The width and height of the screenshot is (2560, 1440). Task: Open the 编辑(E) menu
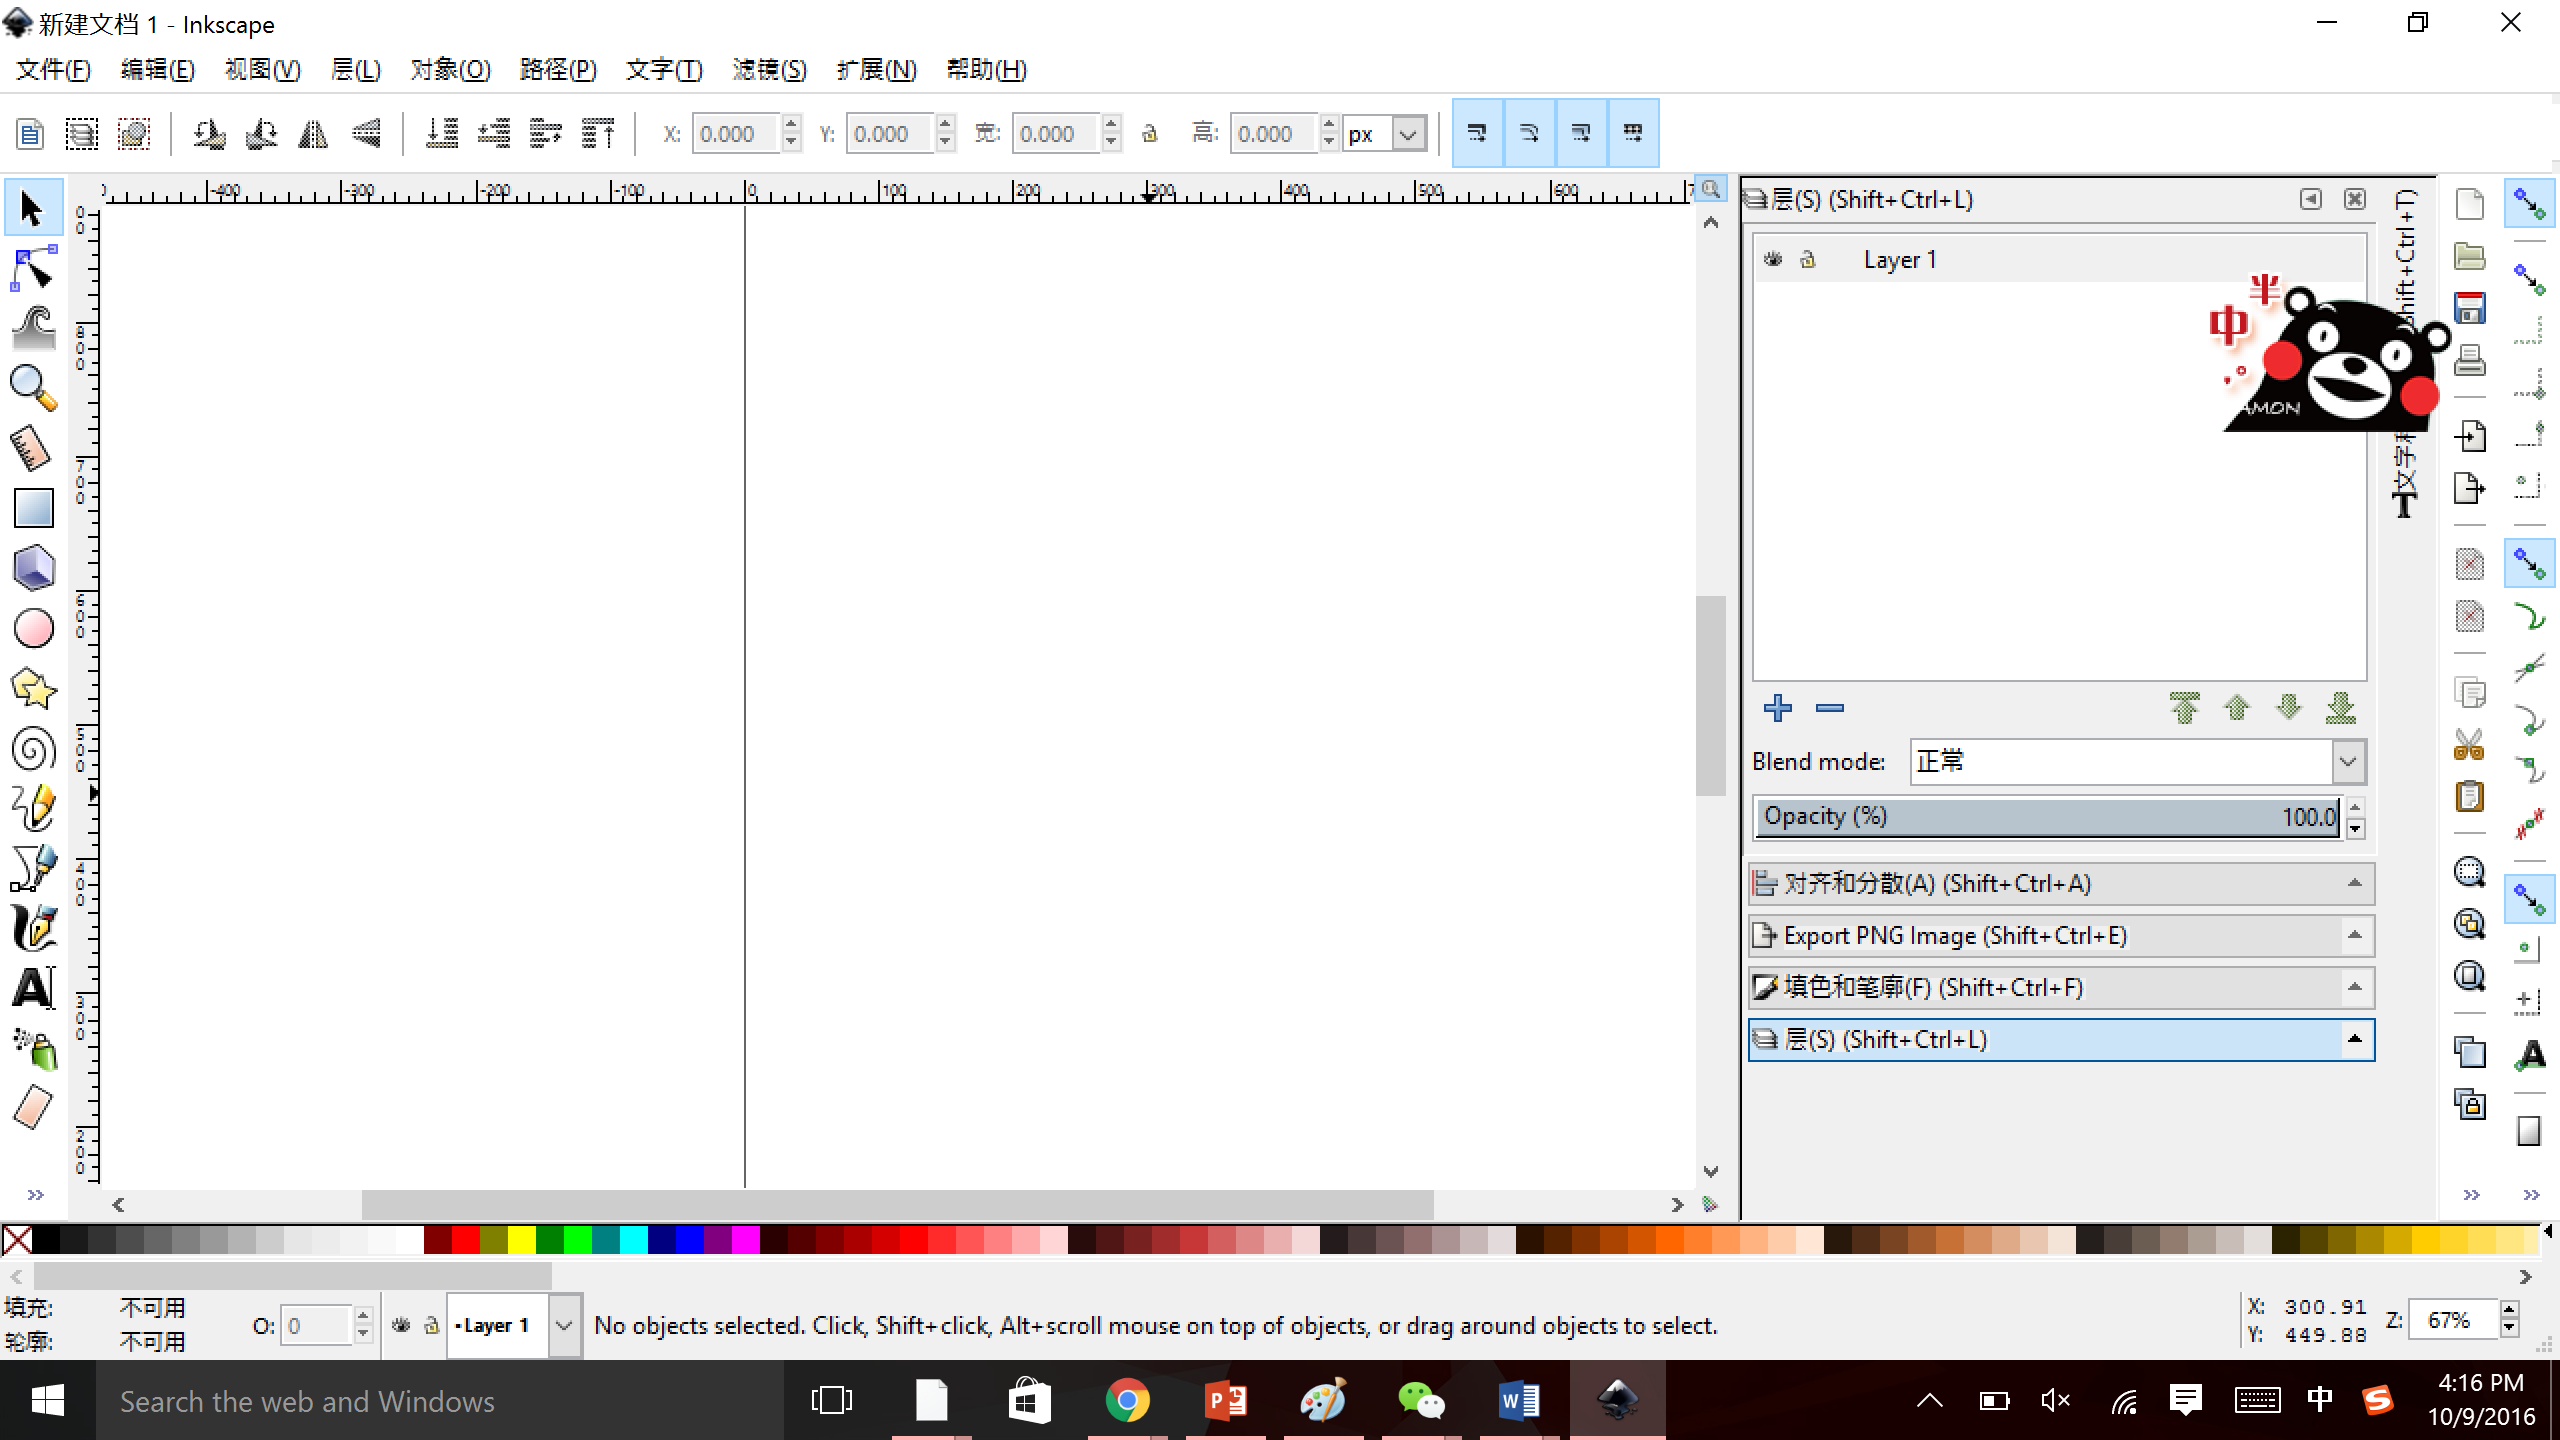[x=157, y=69]
